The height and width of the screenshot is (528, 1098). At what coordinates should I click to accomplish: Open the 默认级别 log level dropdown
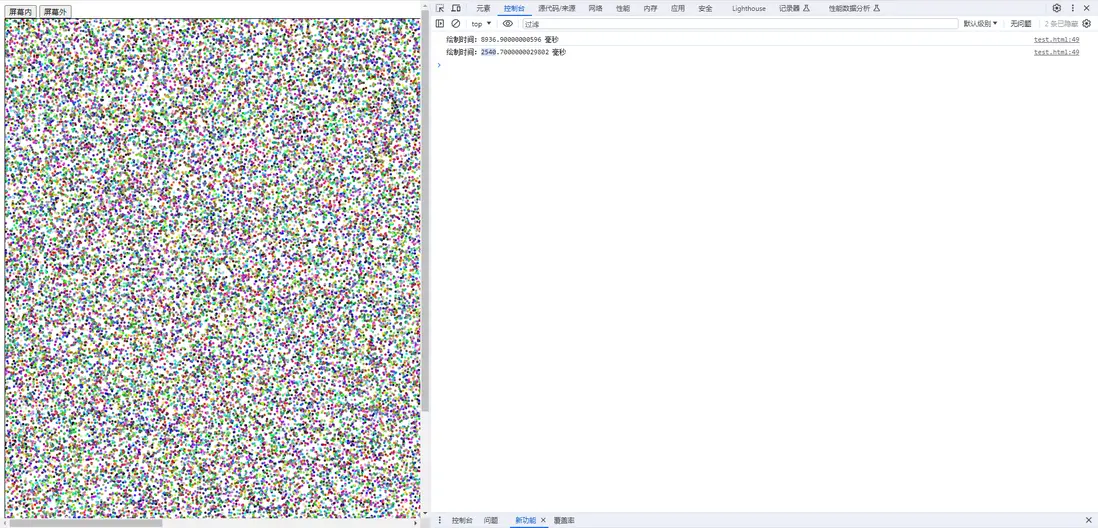(x=980, y=24)
